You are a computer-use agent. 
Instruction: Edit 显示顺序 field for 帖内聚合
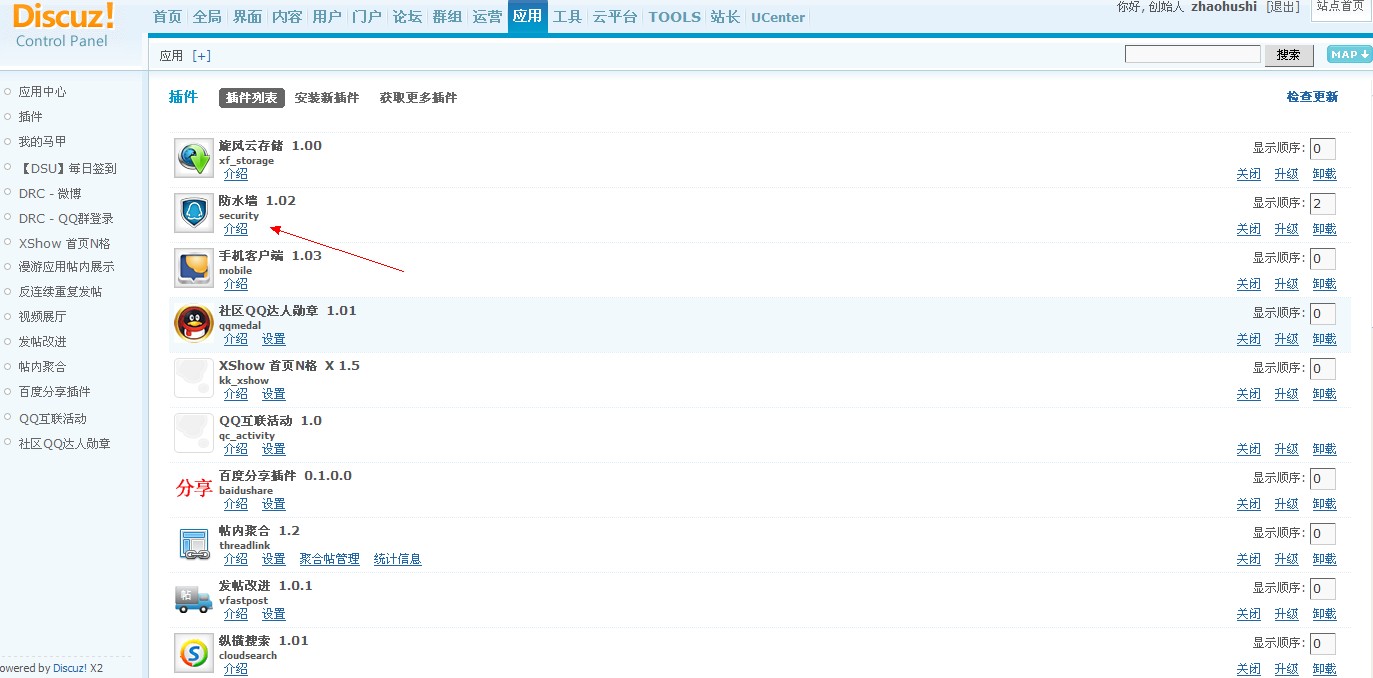coord(1322,534)
